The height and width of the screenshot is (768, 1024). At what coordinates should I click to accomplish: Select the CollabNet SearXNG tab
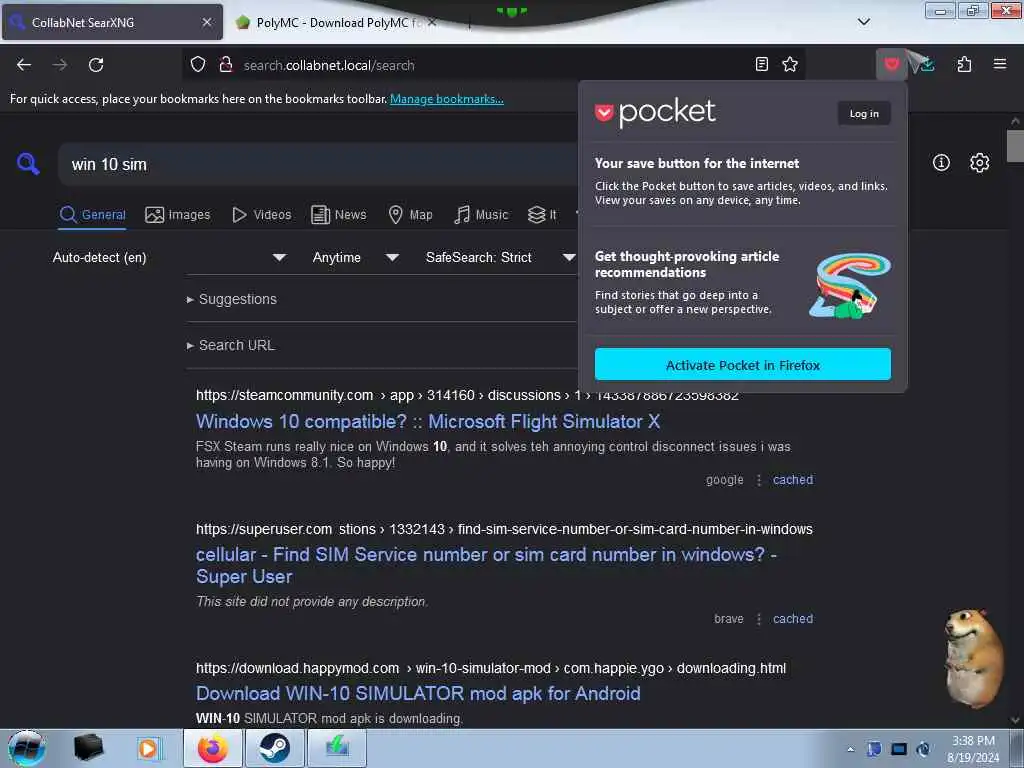tap(112, 22)
